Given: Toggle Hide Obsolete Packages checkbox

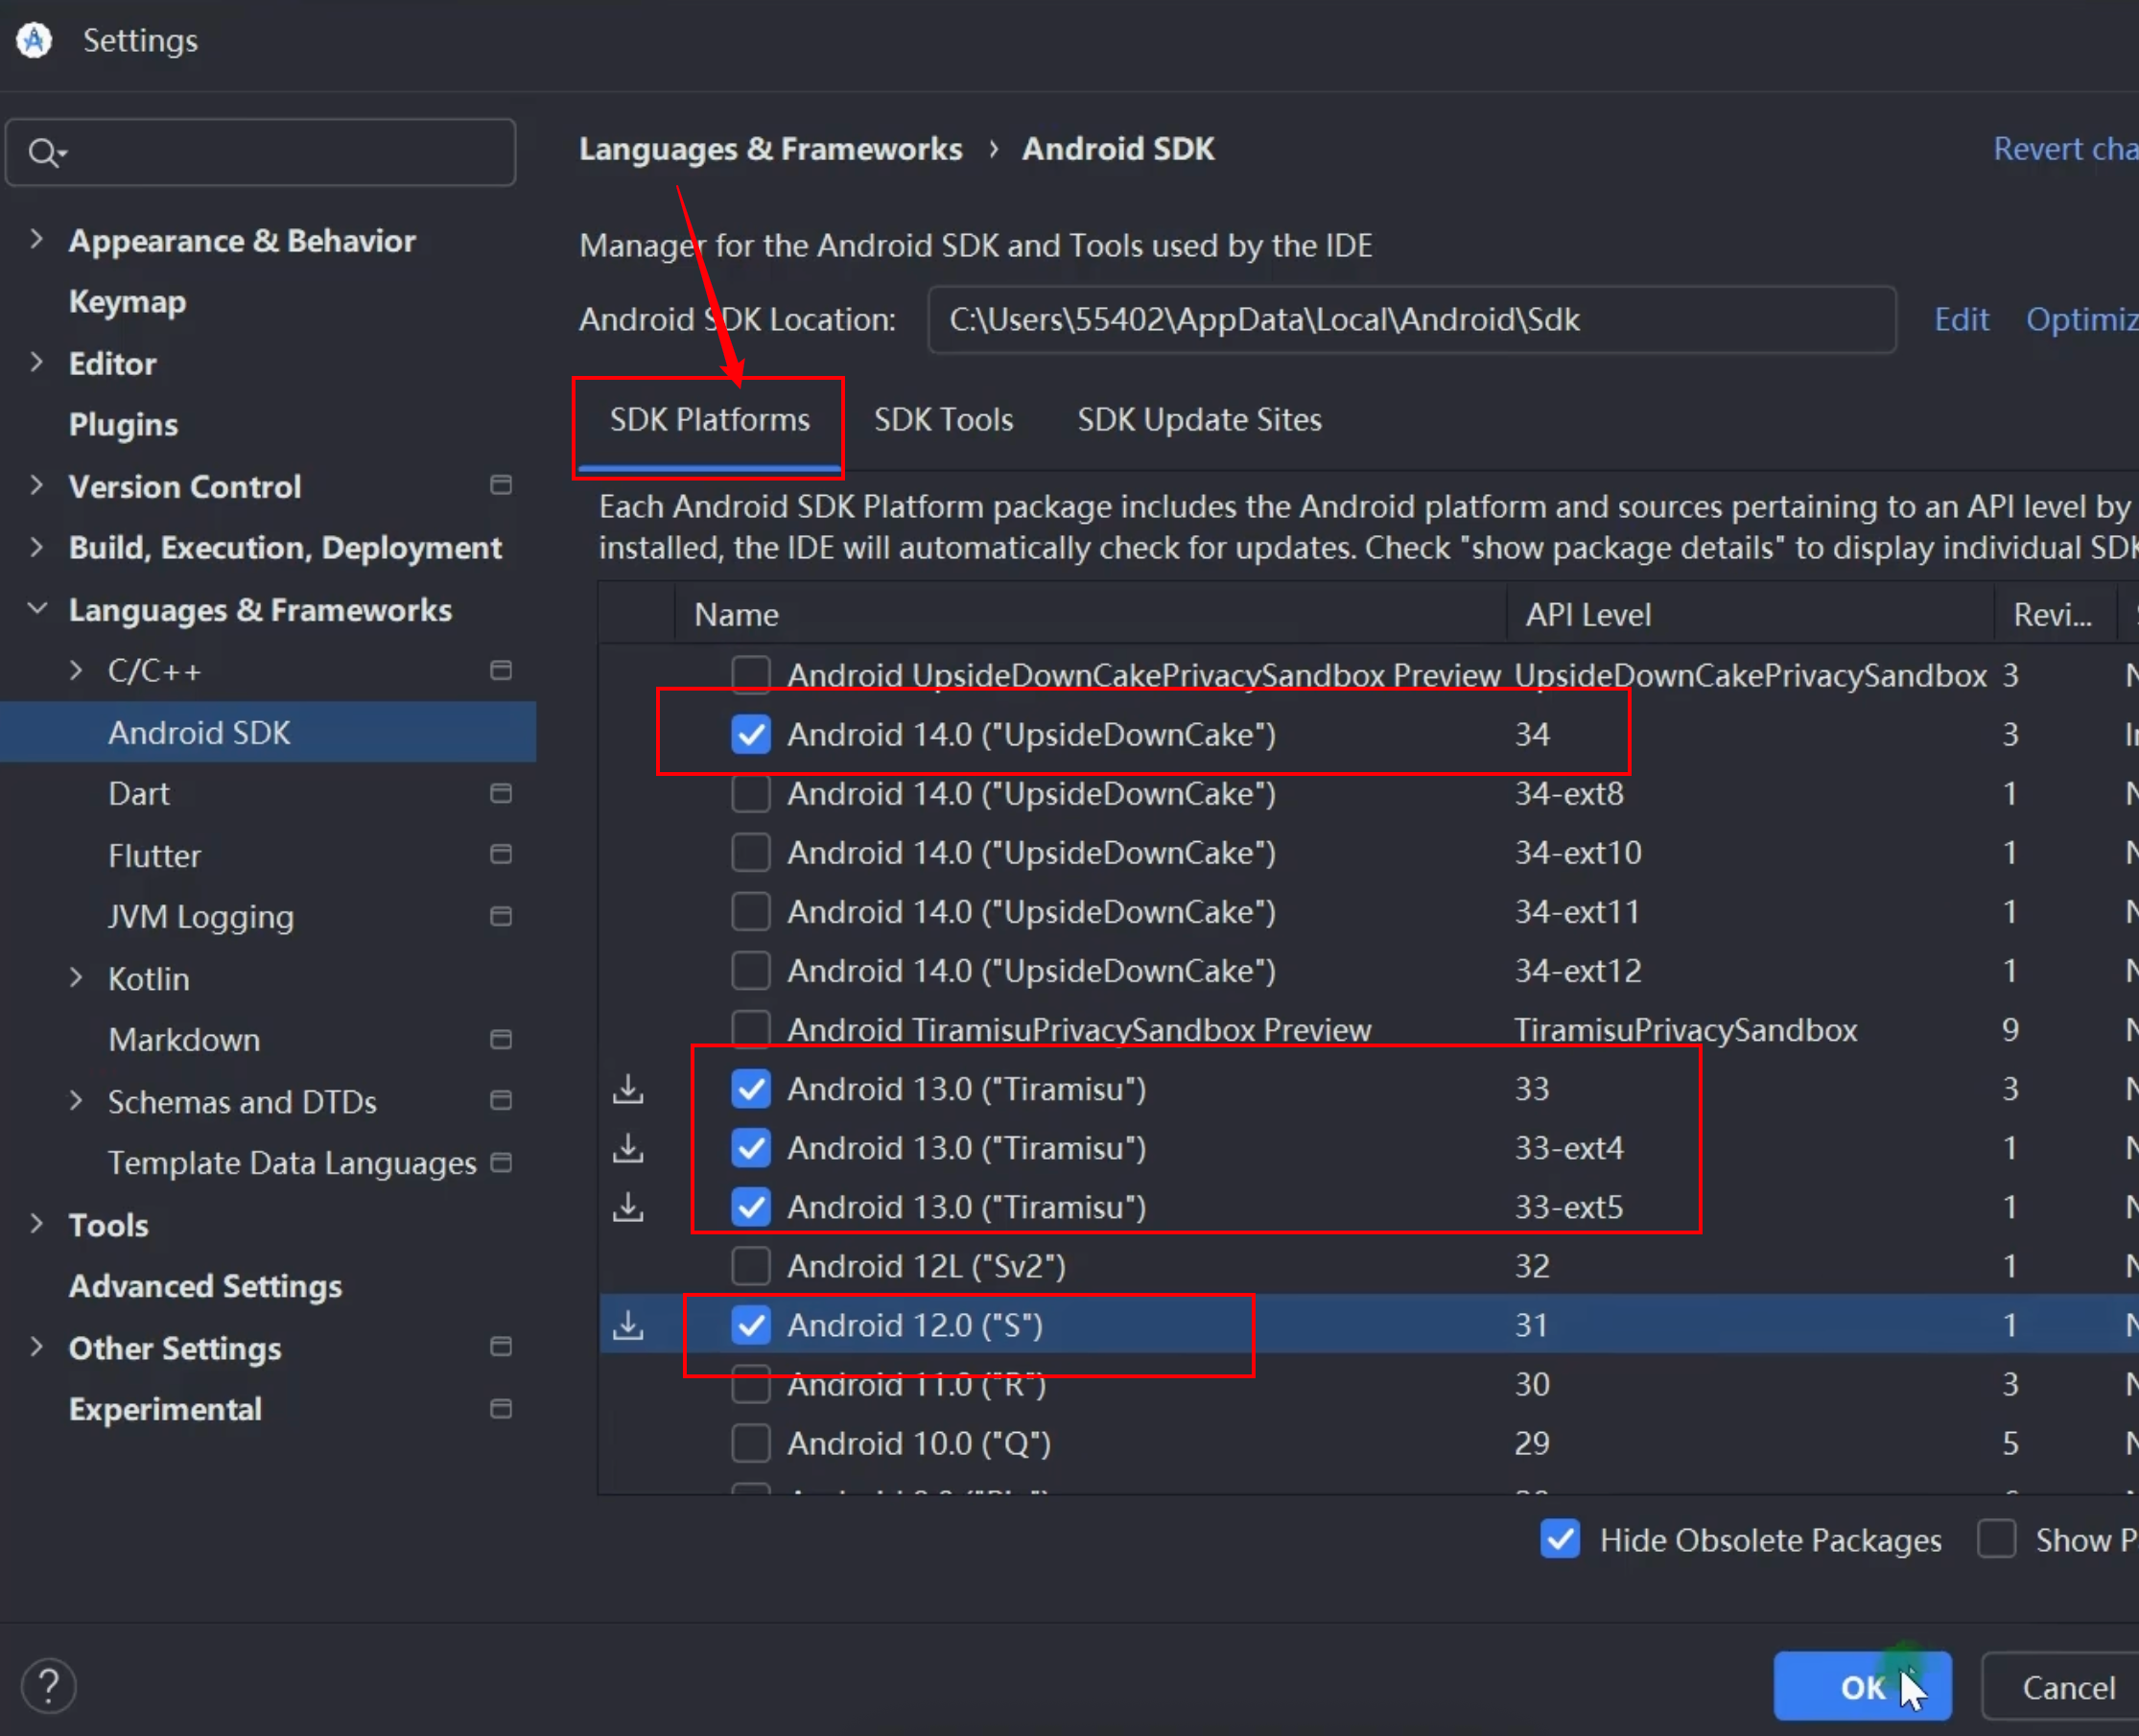Looking at the screenshot, I should click(x=1560, y=1540).
